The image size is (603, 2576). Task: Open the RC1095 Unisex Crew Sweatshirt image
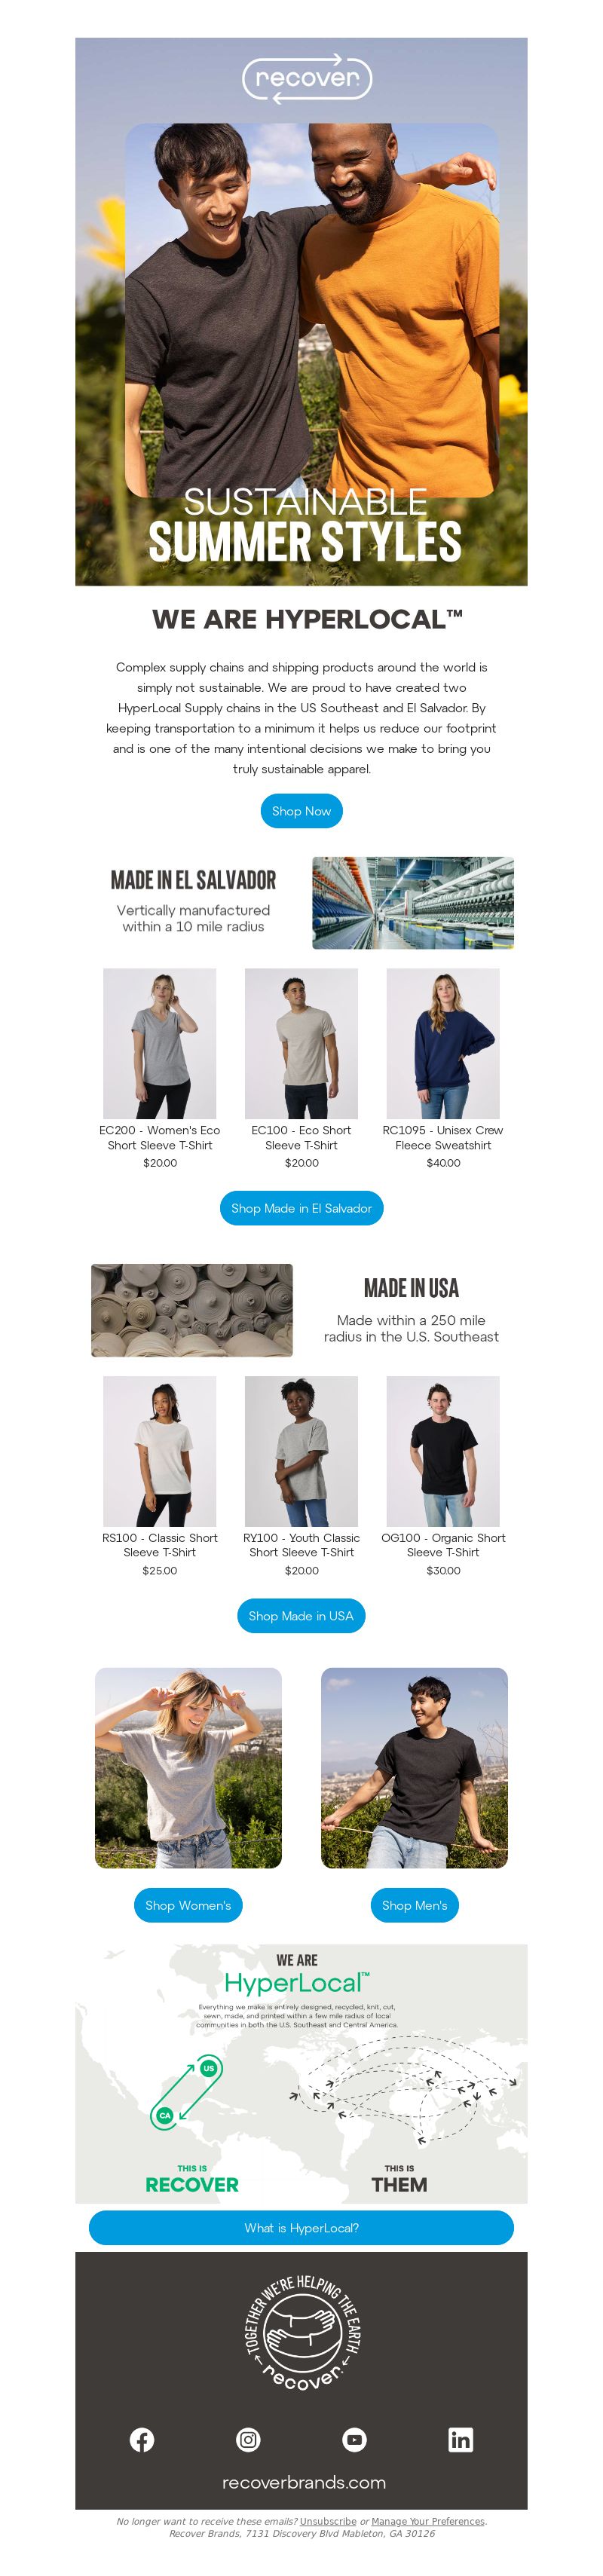pyautogui.click(x=443, y=1043)
